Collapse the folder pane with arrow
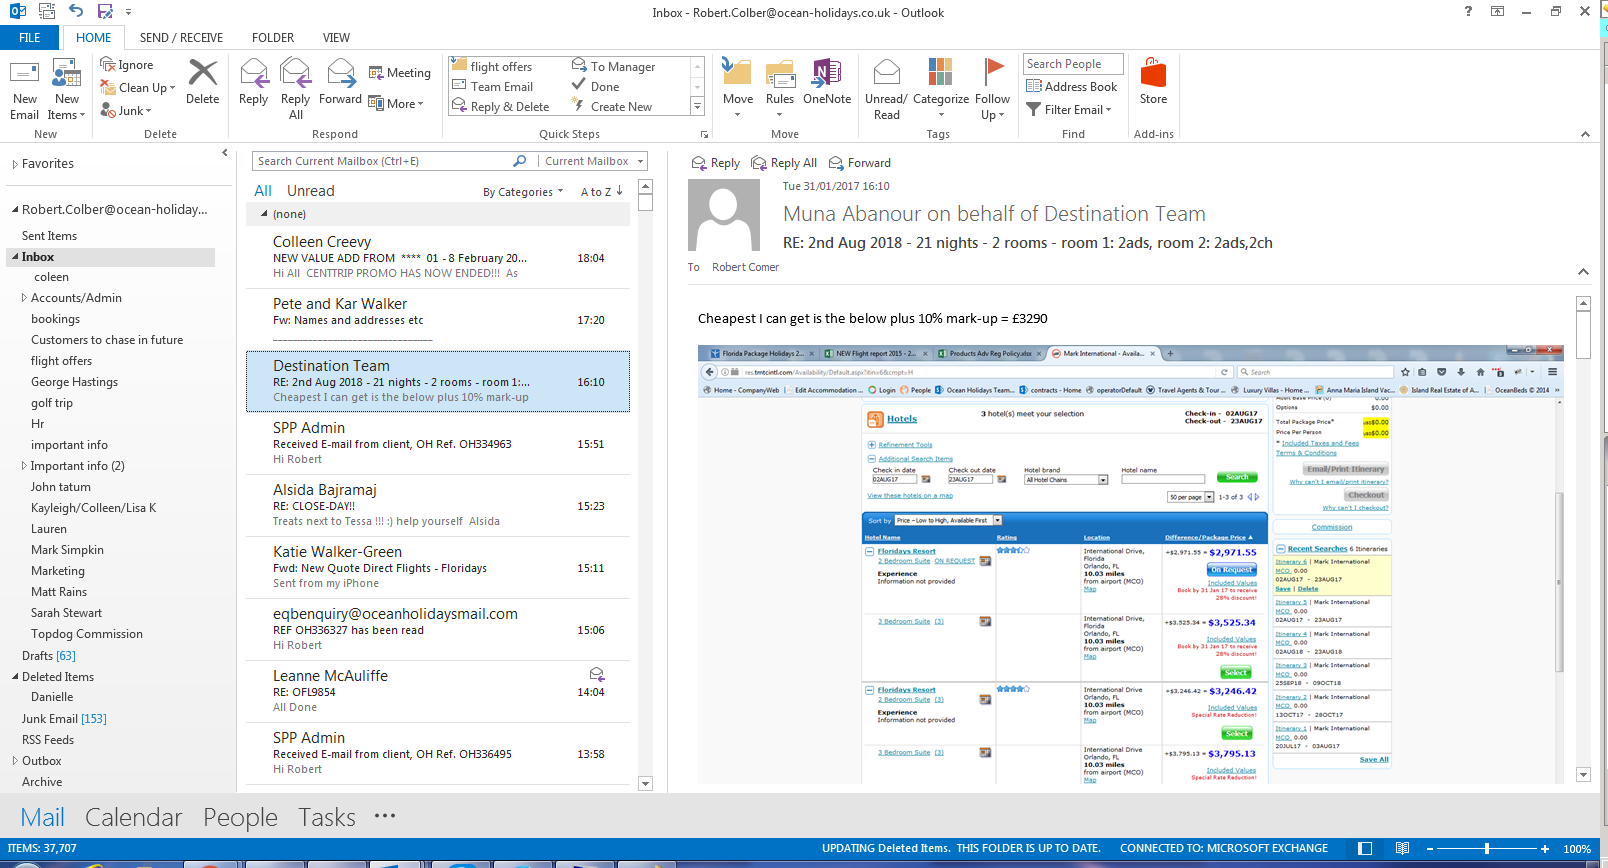 [x=225, y=153]
